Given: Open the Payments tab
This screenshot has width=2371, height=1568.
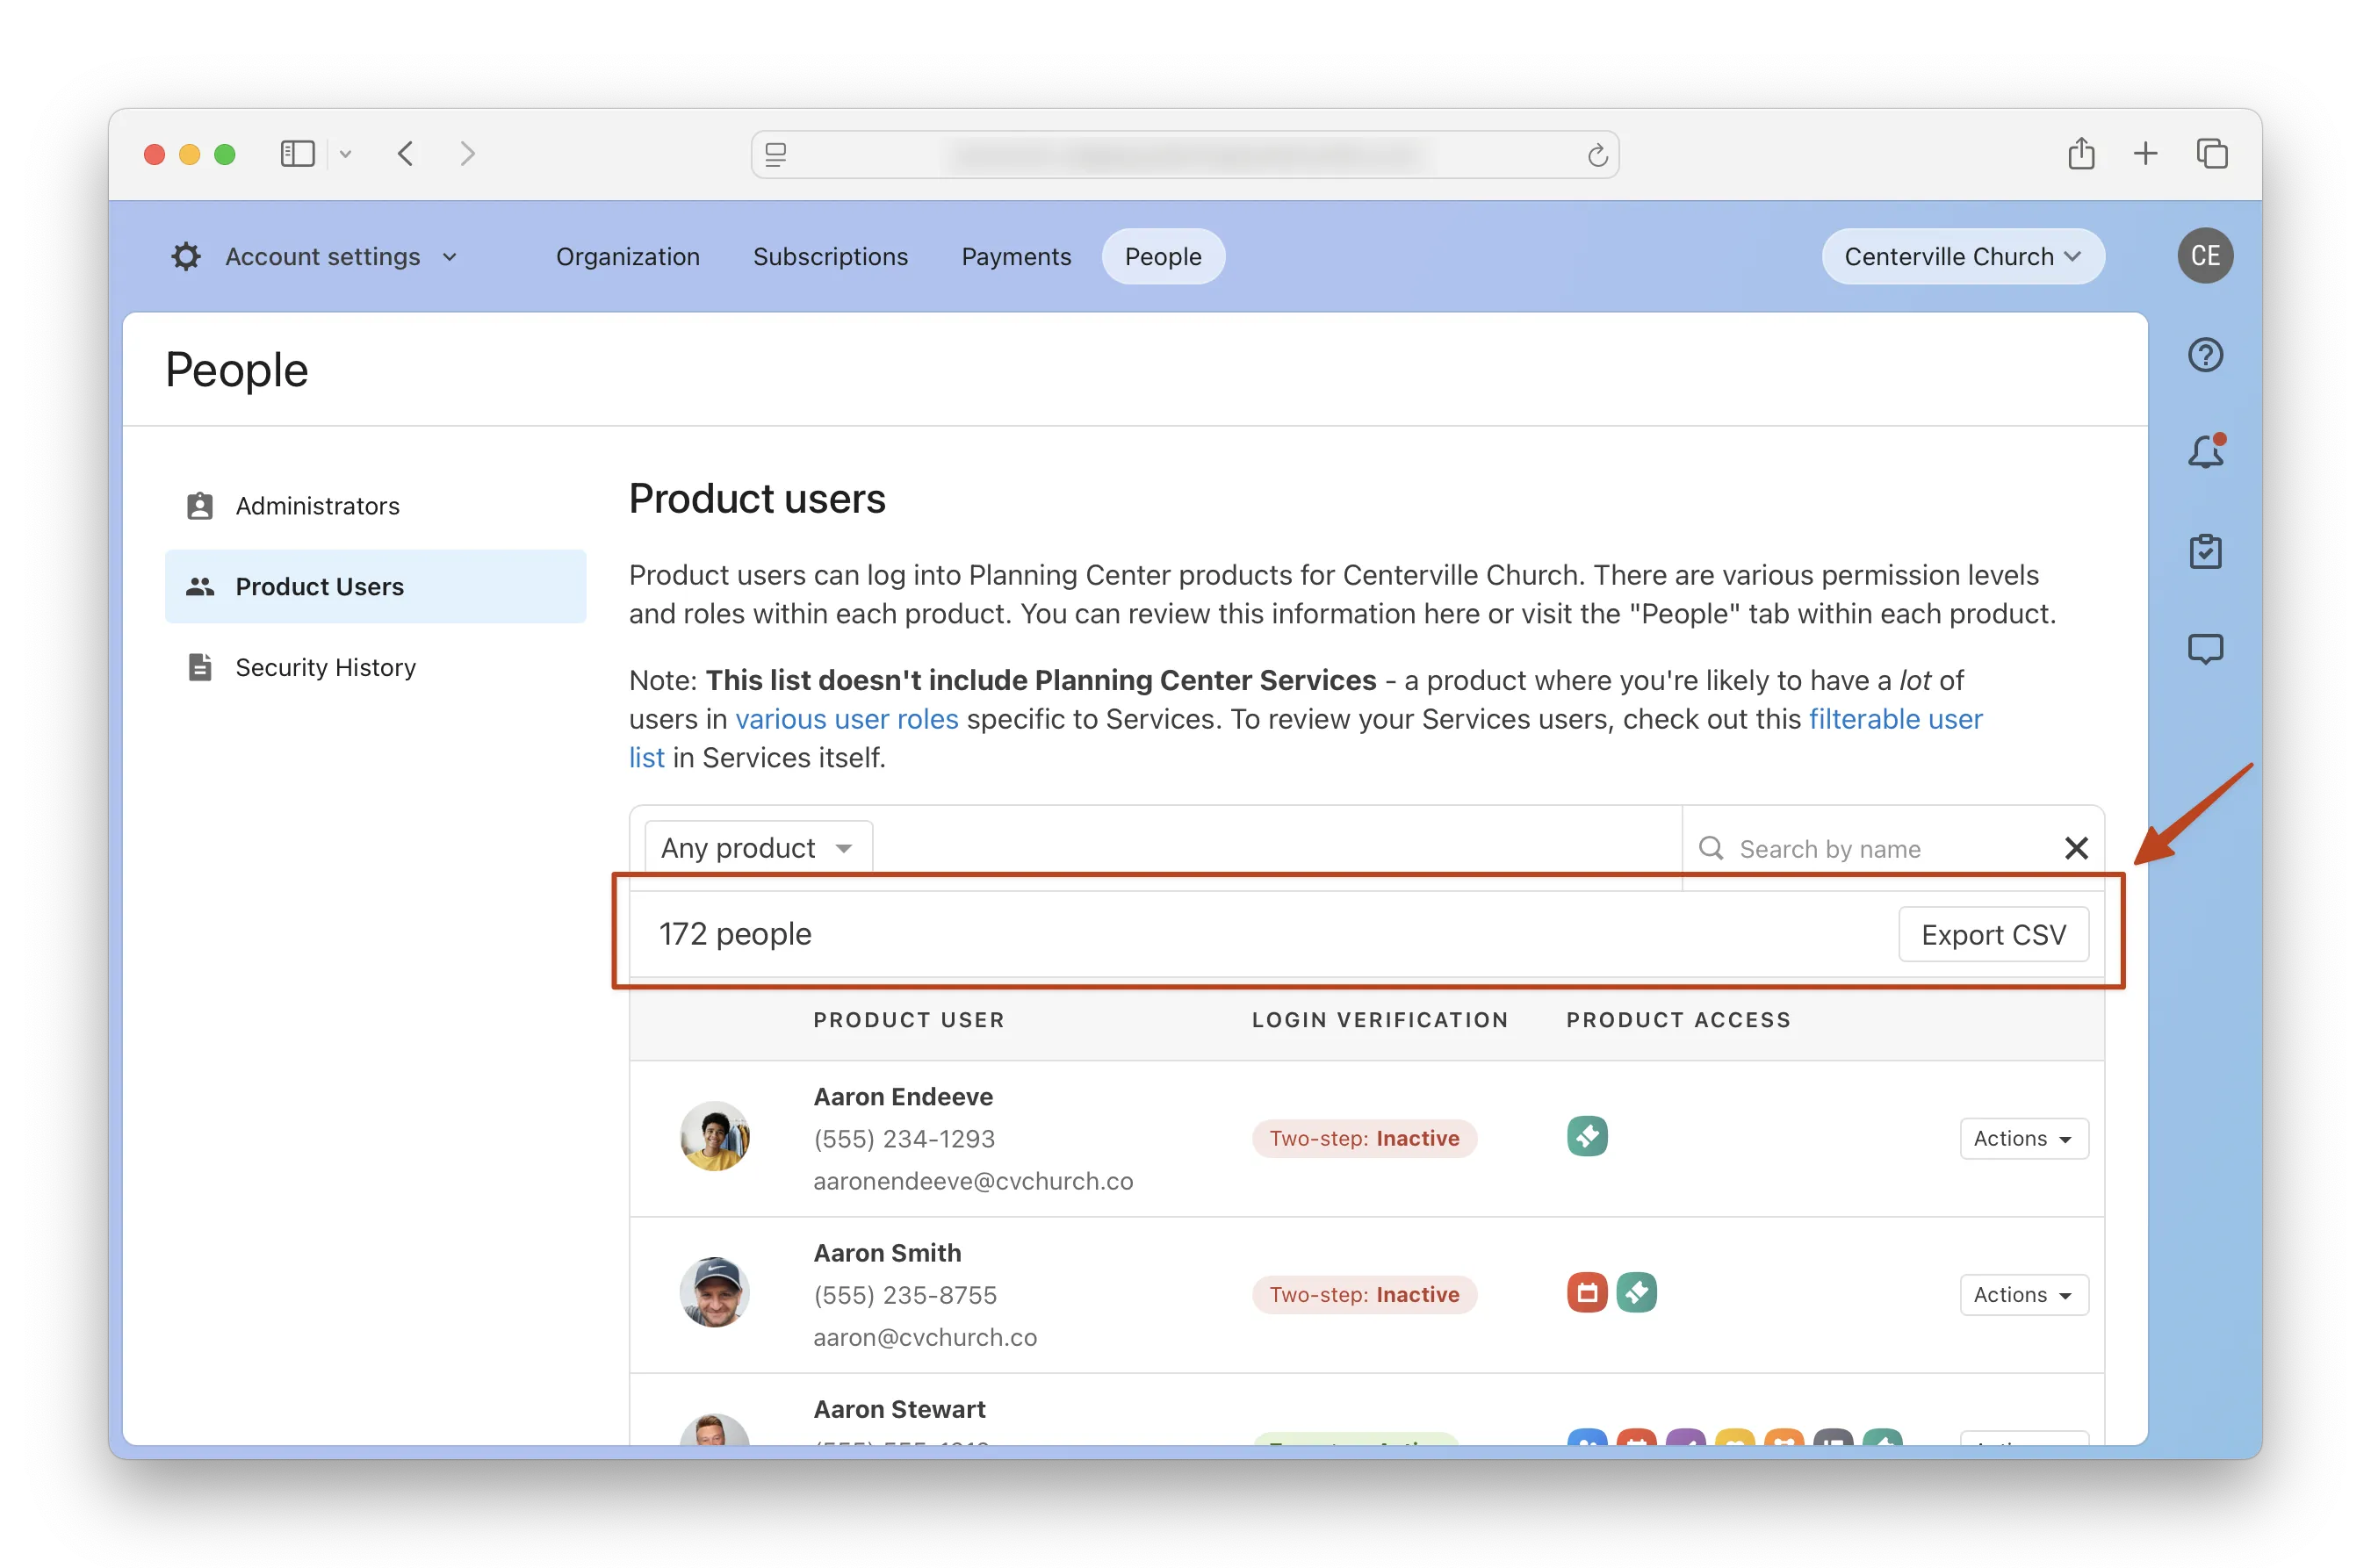Looking at the screenshot, I should pyautogui.click(x=1016, y=256).
